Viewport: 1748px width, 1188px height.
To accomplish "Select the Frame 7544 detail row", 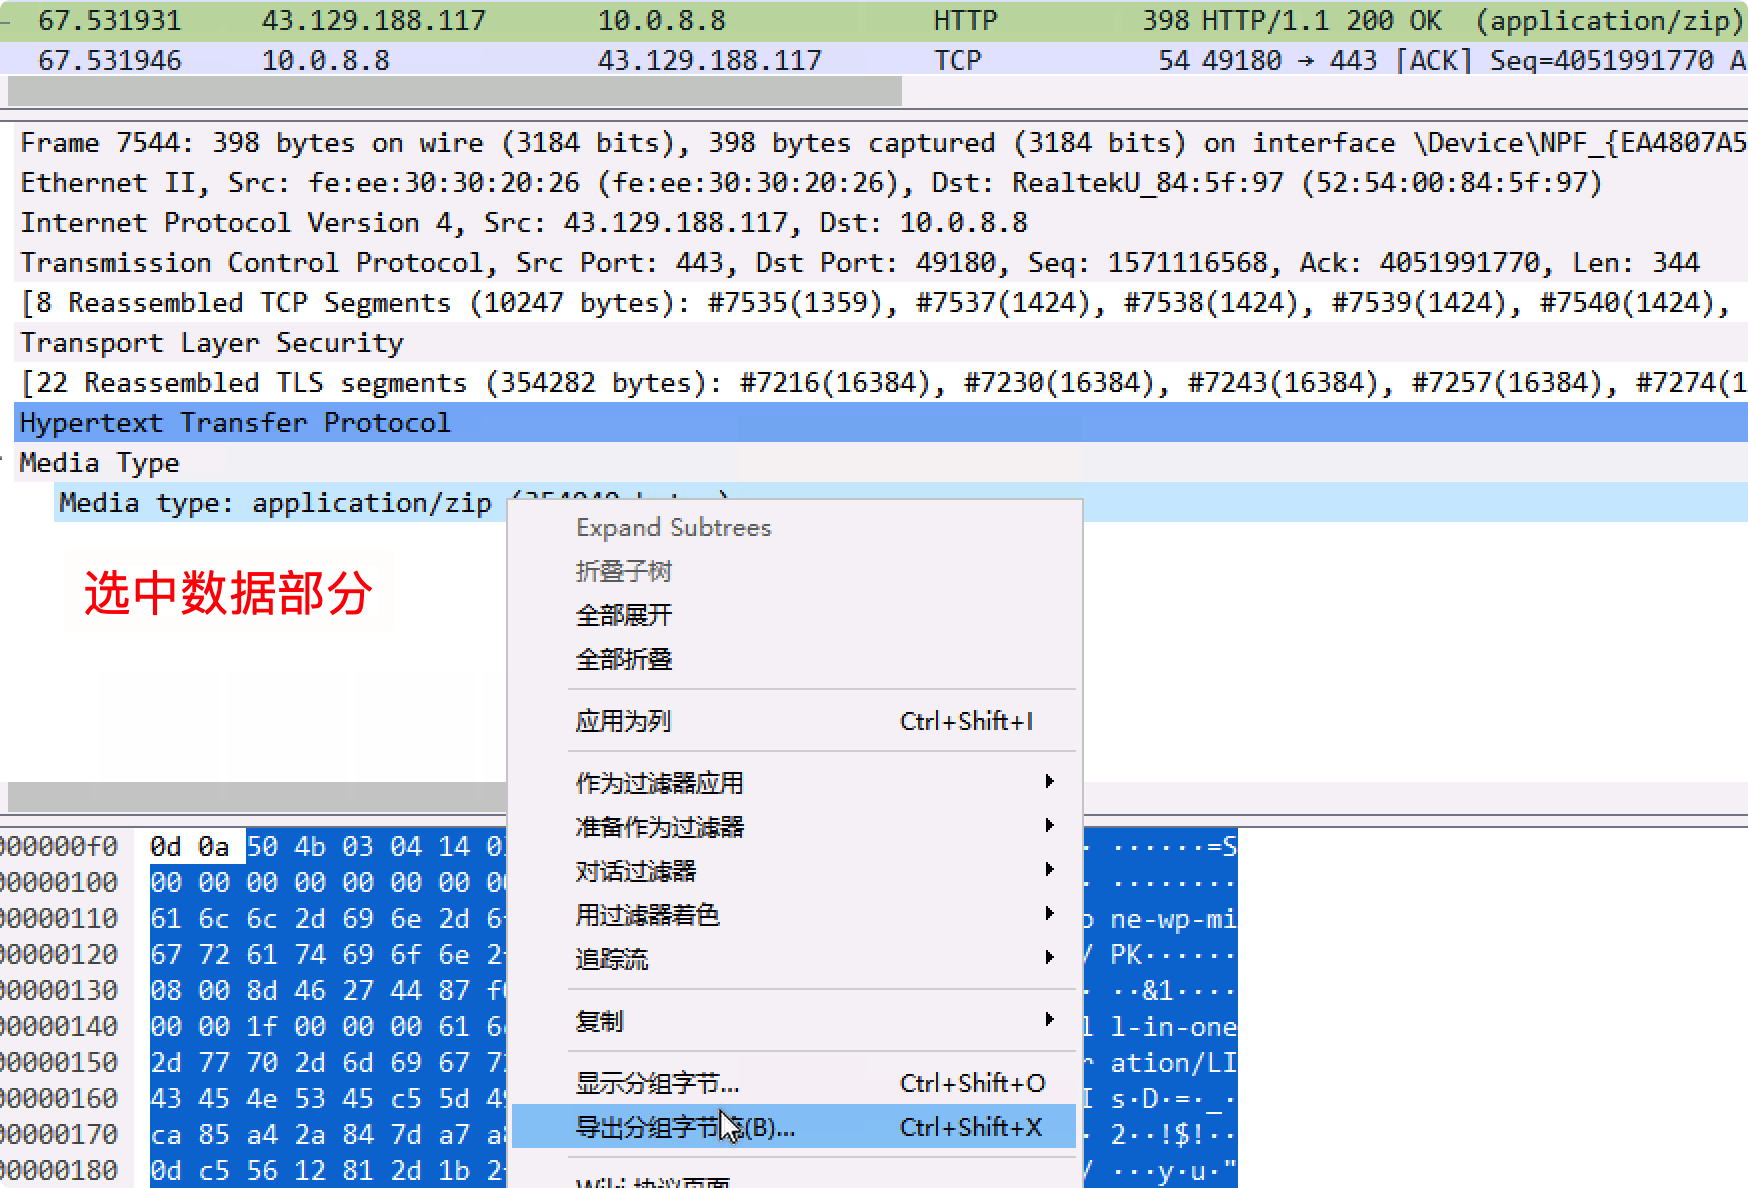I will tap(400, 142).
